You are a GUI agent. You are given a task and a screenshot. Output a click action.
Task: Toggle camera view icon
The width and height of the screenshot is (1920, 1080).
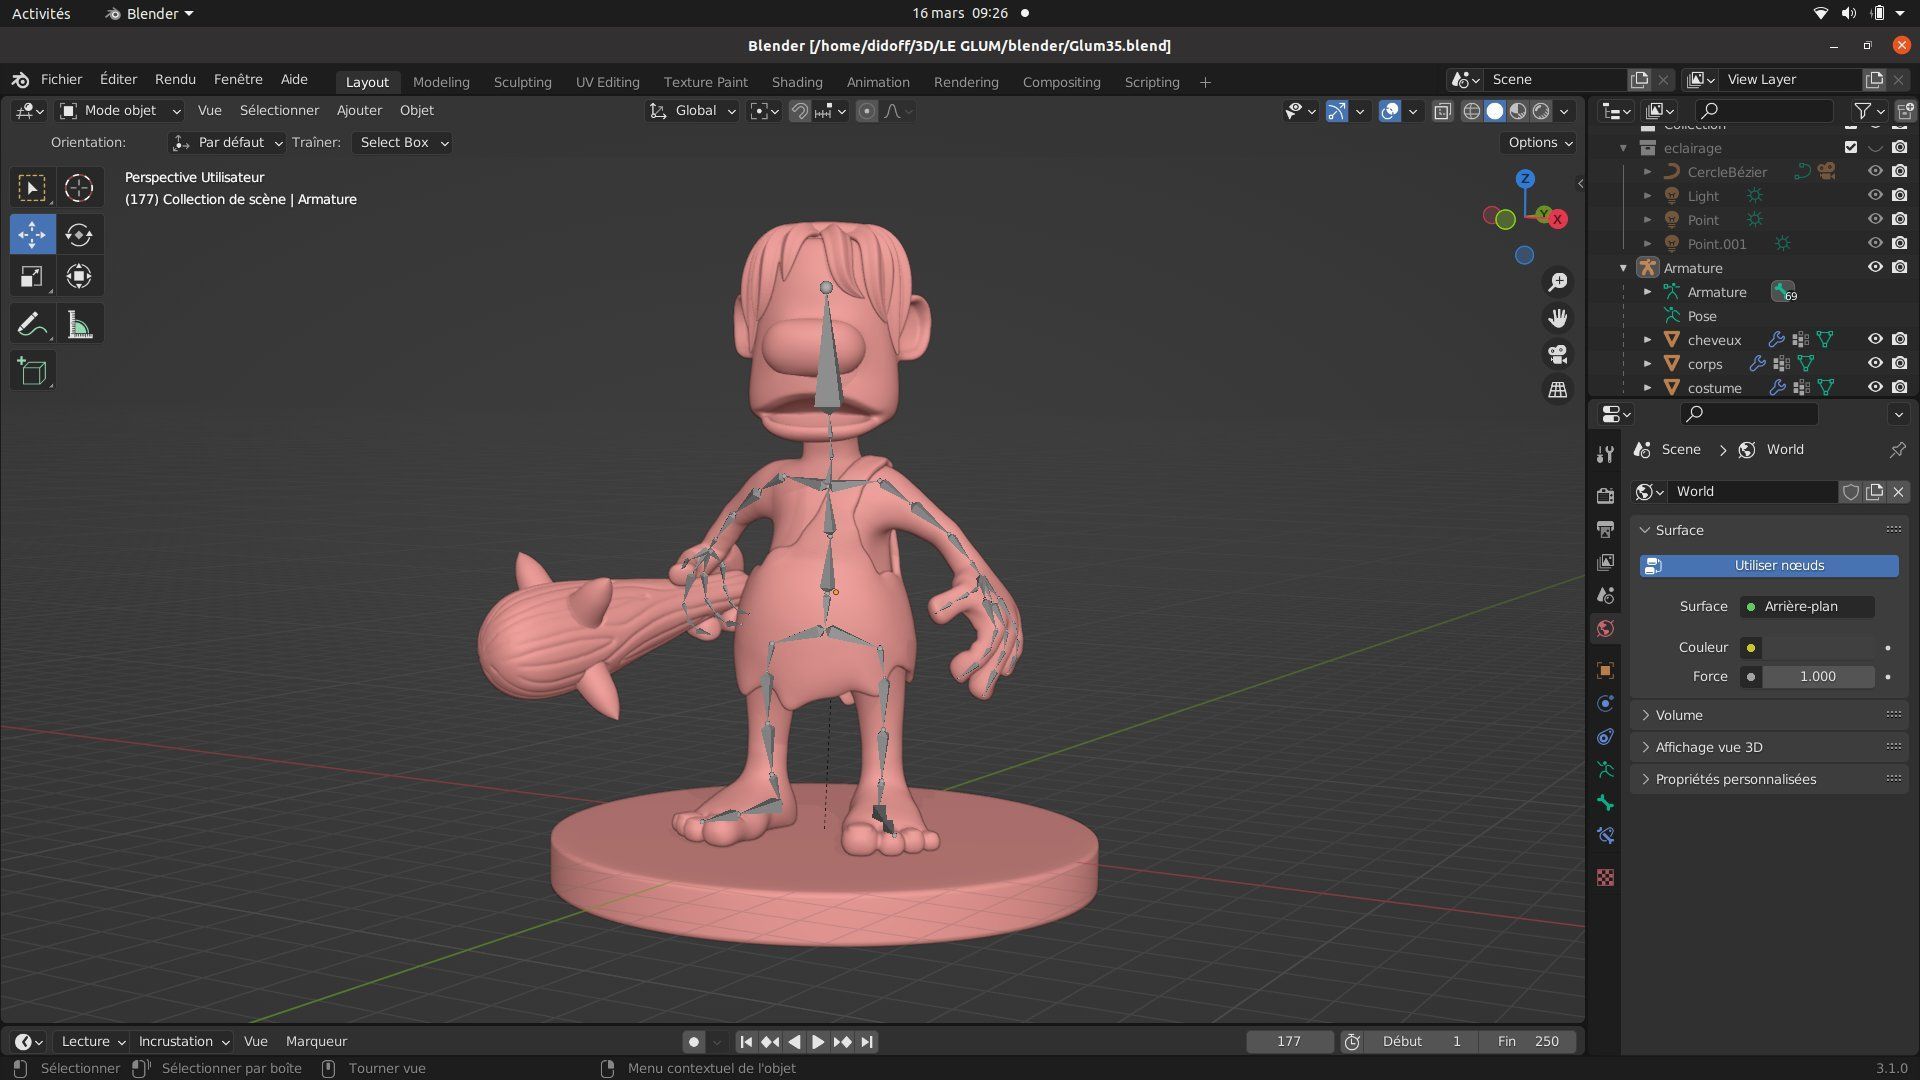coord(1557,355)
